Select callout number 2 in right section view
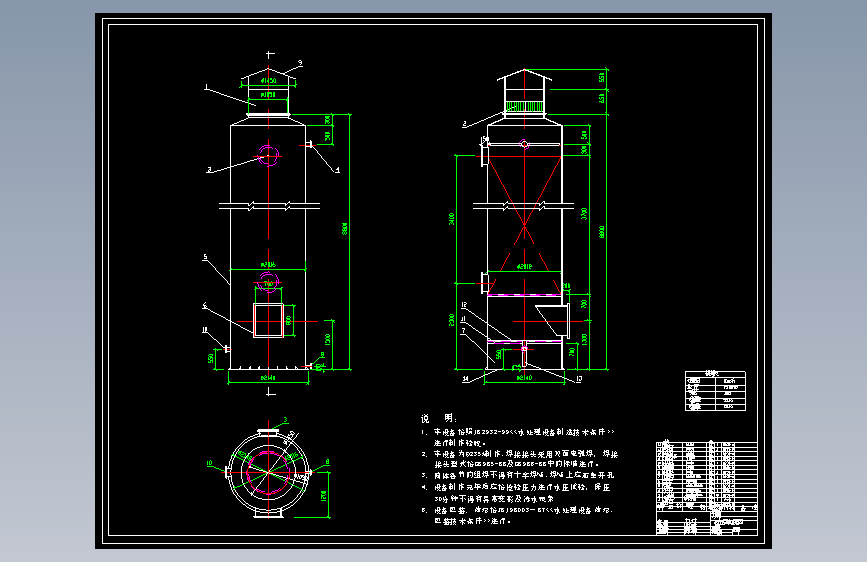The width and height of the screenshot is (867, 562). [464, 124]
